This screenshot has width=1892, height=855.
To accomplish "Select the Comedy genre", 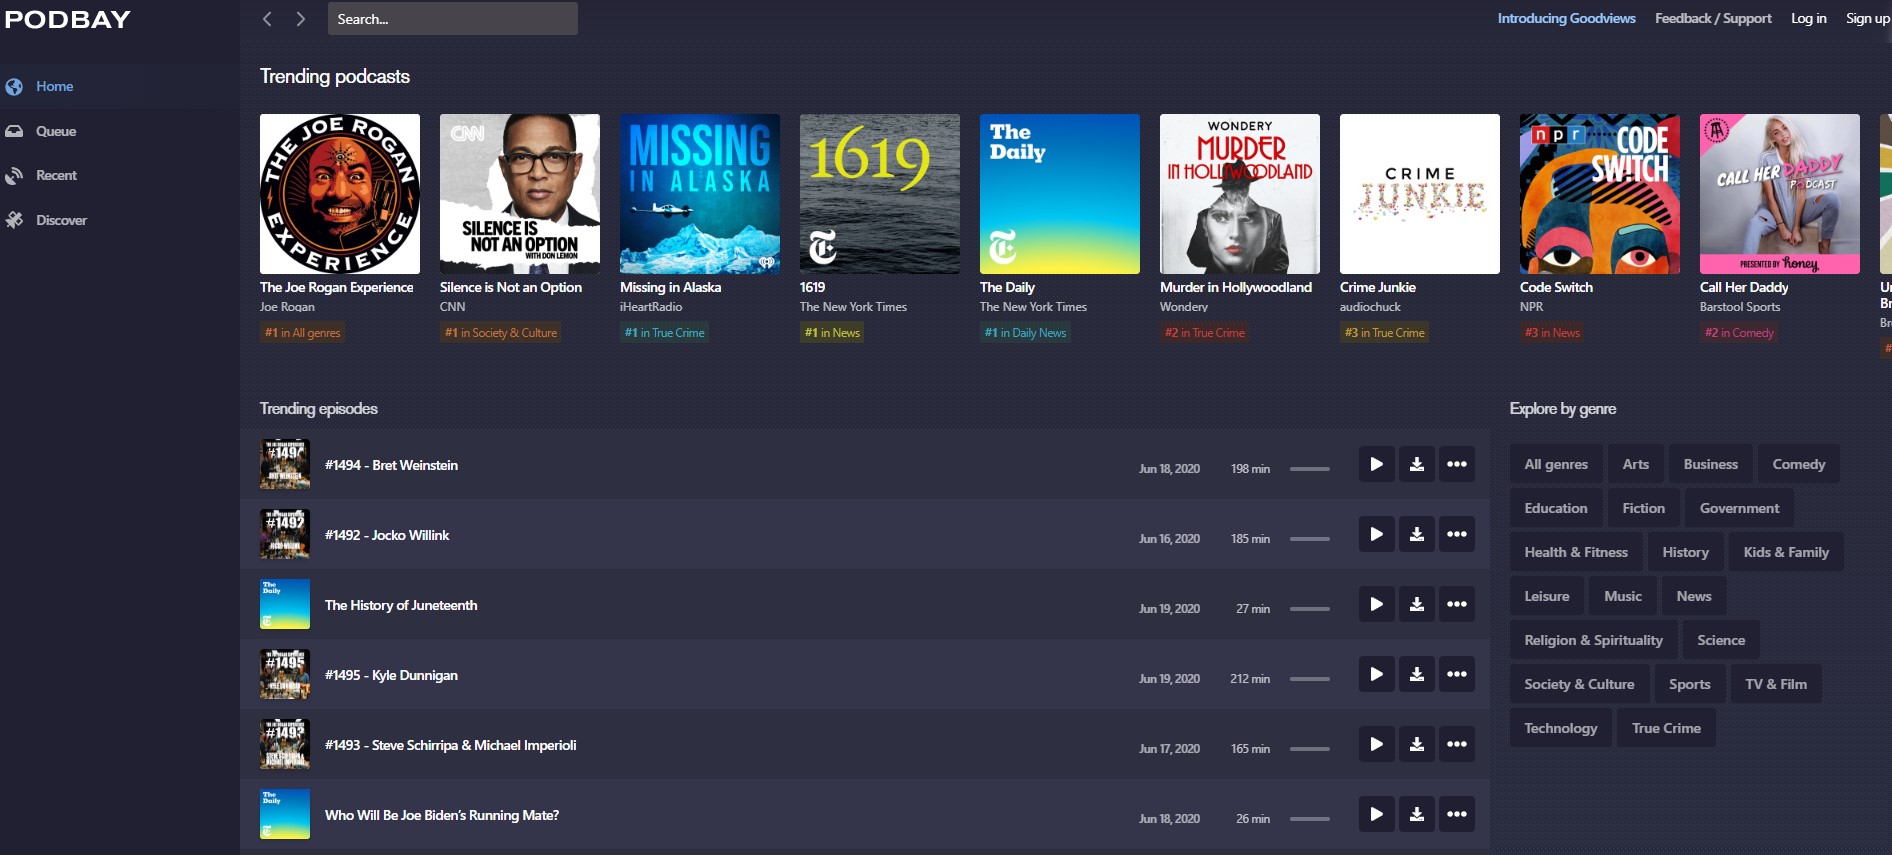I will pos(1799,464).
